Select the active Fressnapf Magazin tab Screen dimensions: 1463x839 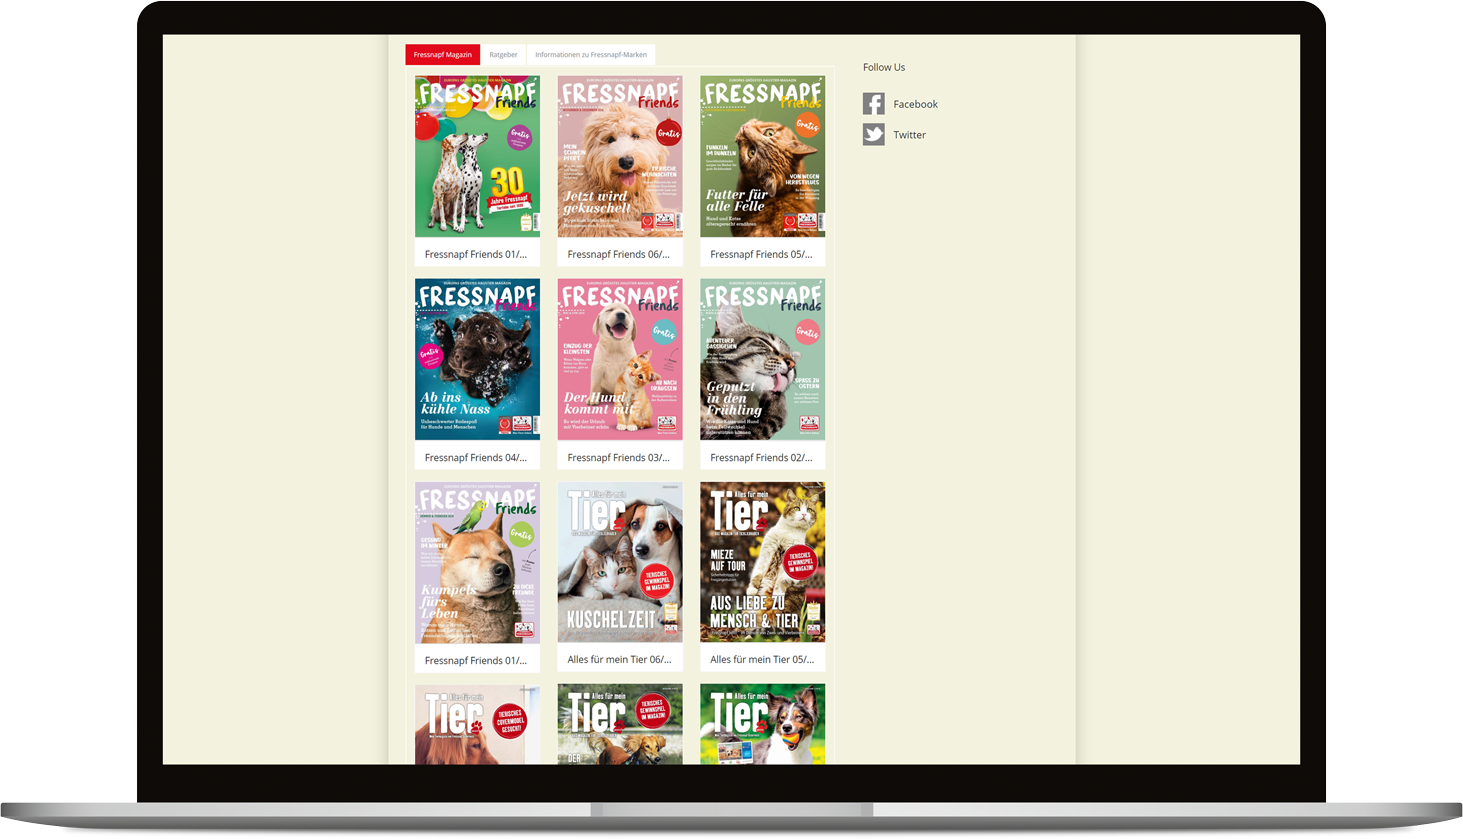442,54
